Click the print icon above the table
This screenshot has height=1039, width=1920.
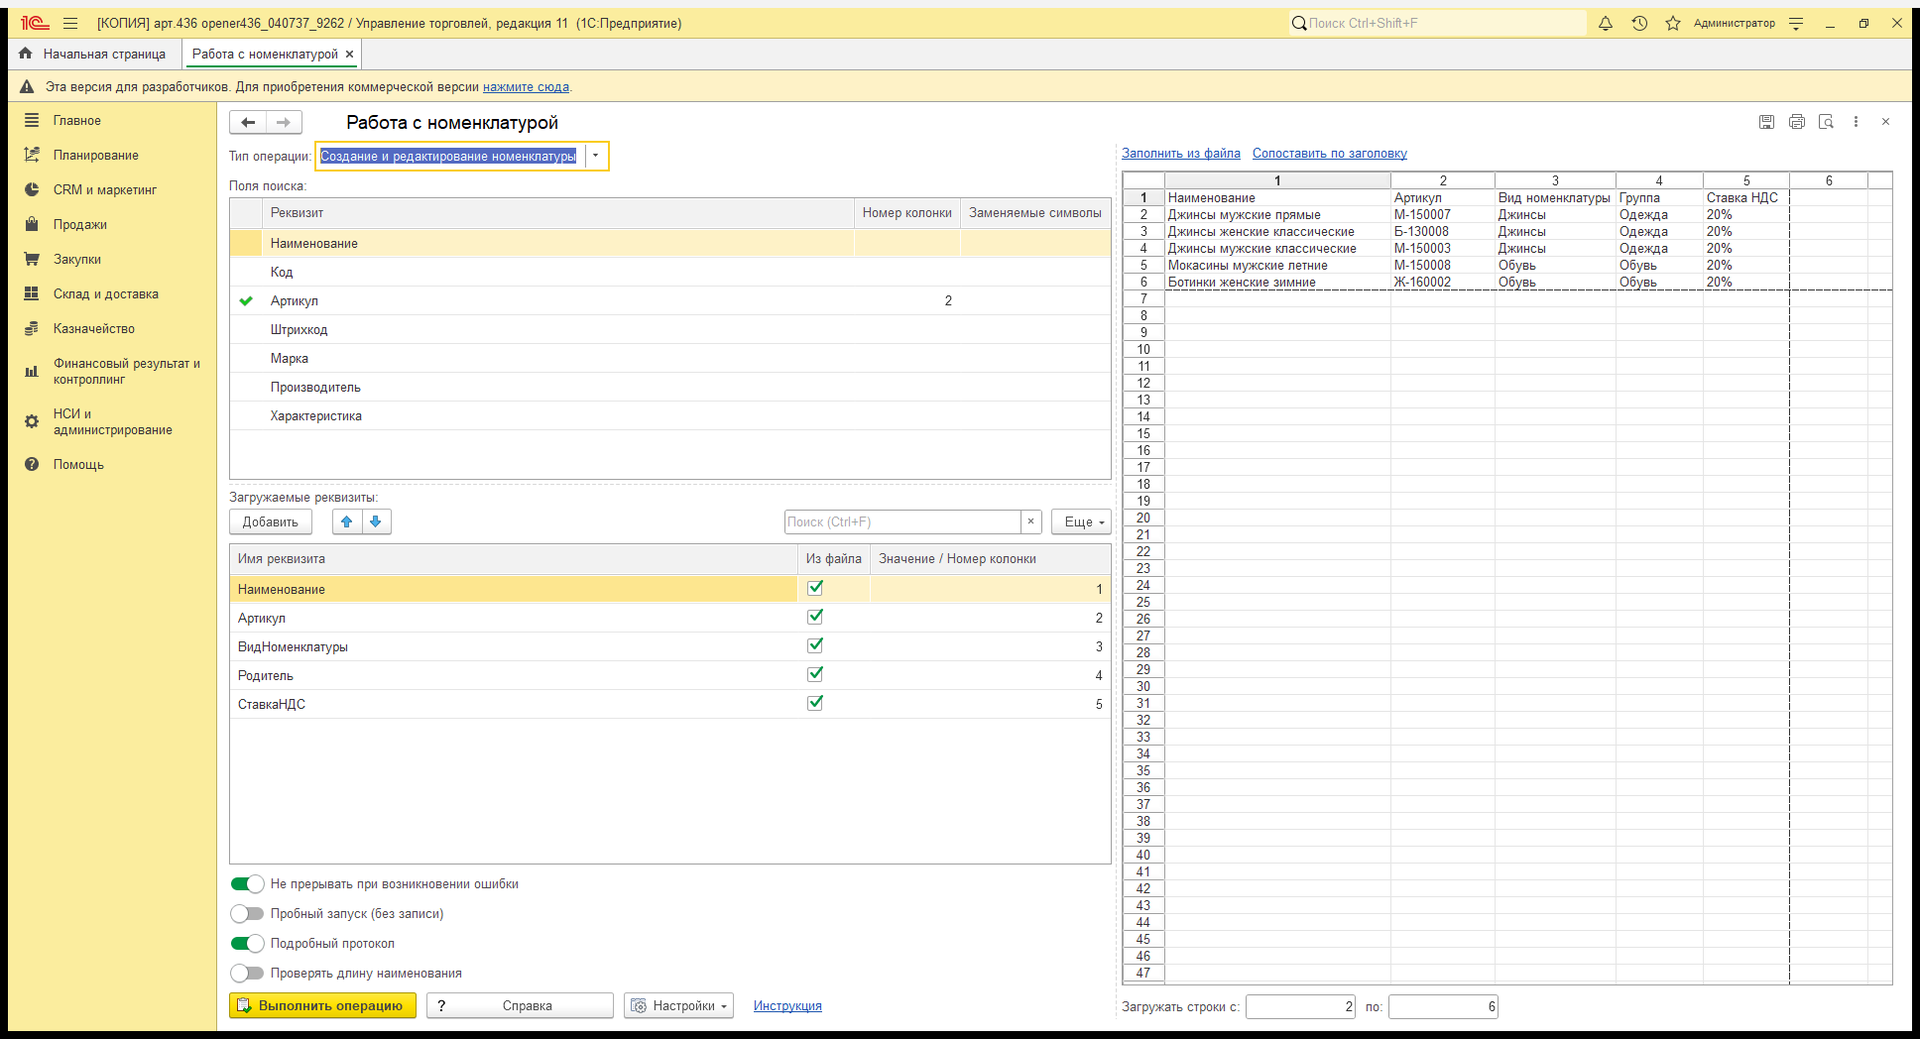(1797, 122)
